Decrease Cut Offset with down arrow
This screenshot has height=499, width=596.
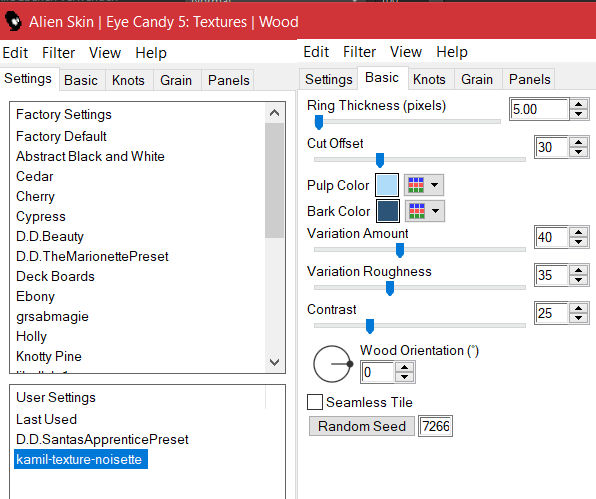579,152
